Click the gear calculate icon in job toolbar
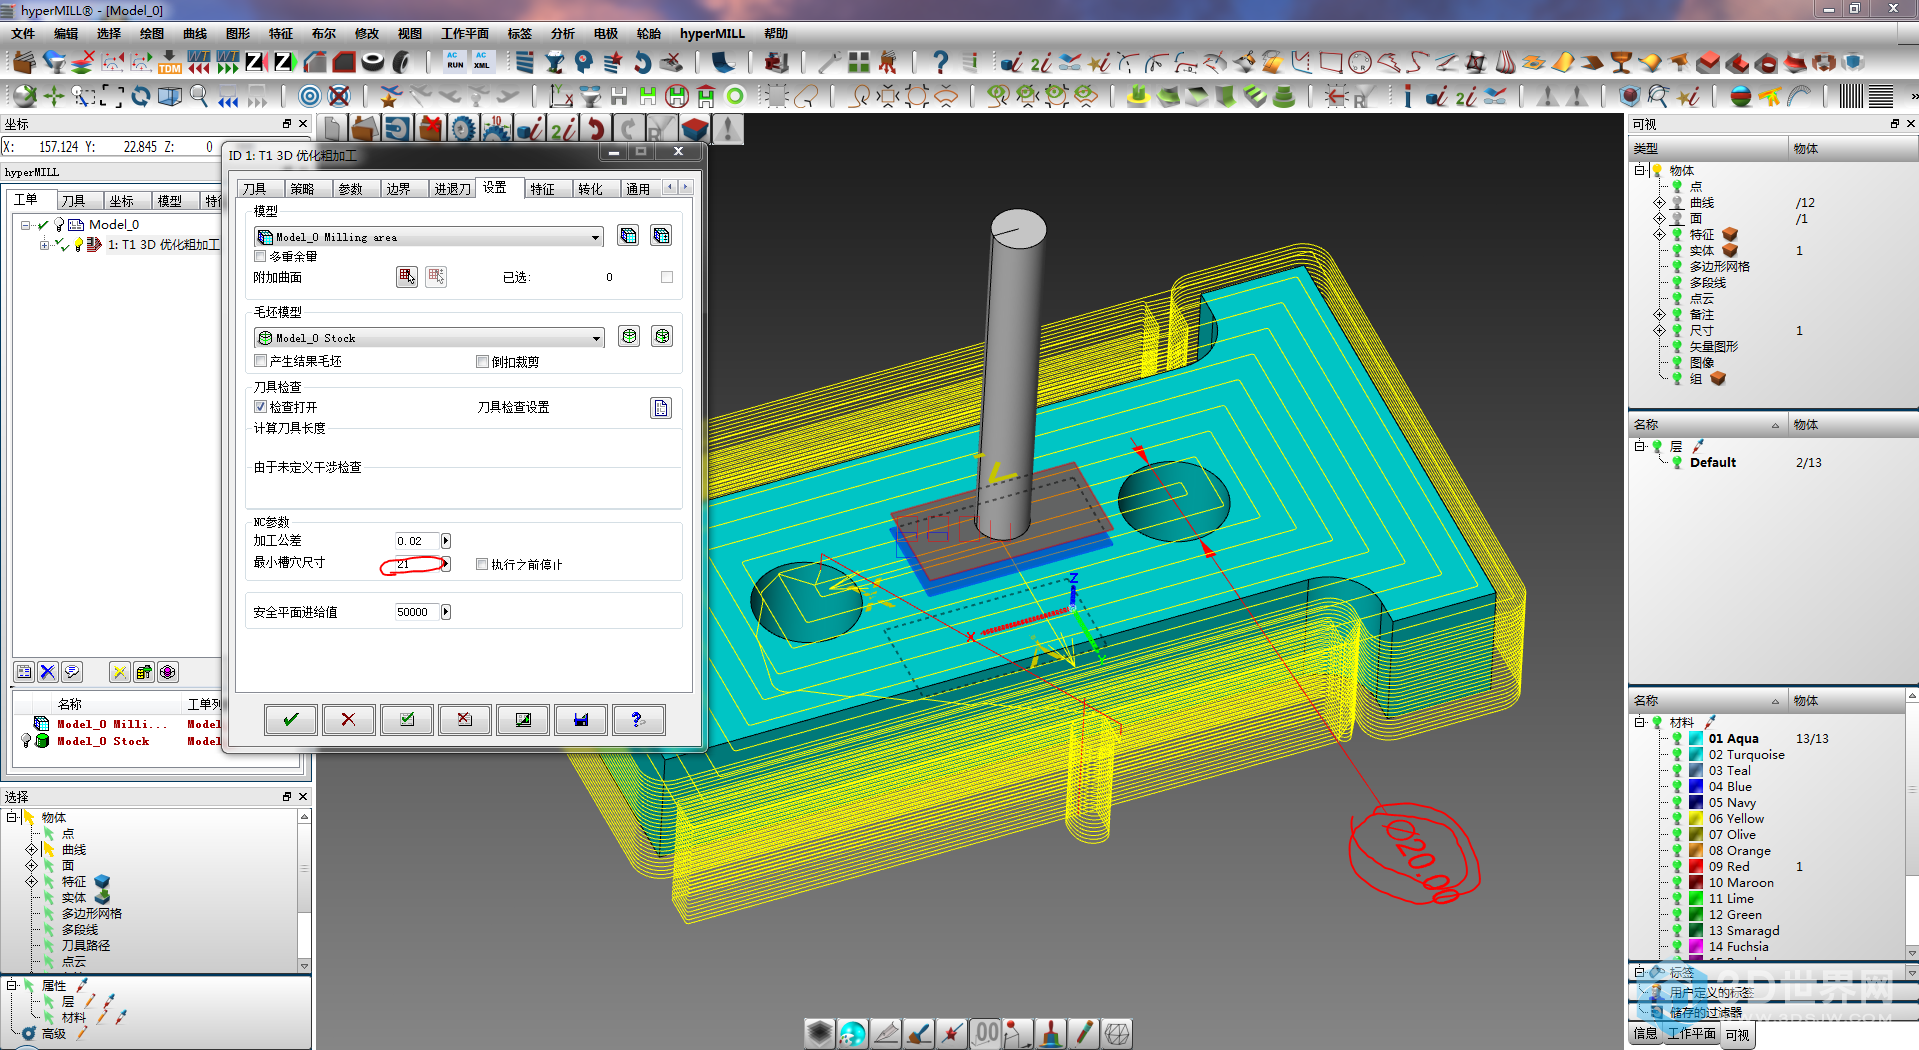Screen dimensions: 1919x1050 (463, 129)
